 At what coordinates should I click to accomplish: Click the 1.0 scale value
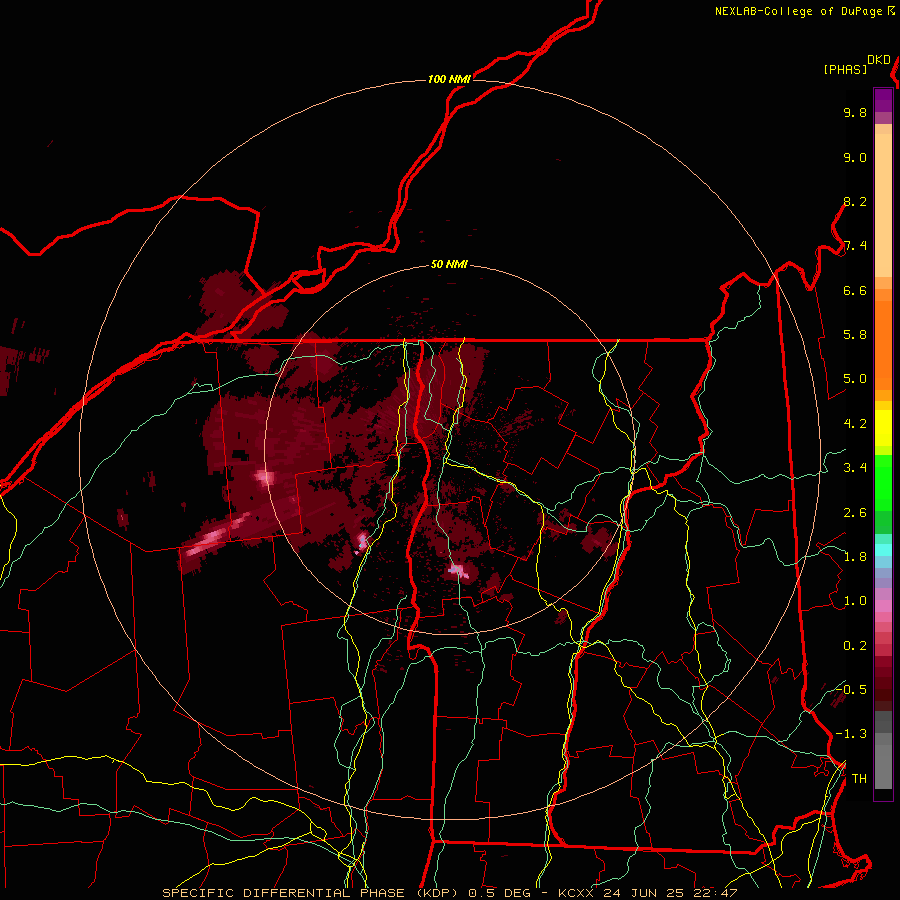855,601
